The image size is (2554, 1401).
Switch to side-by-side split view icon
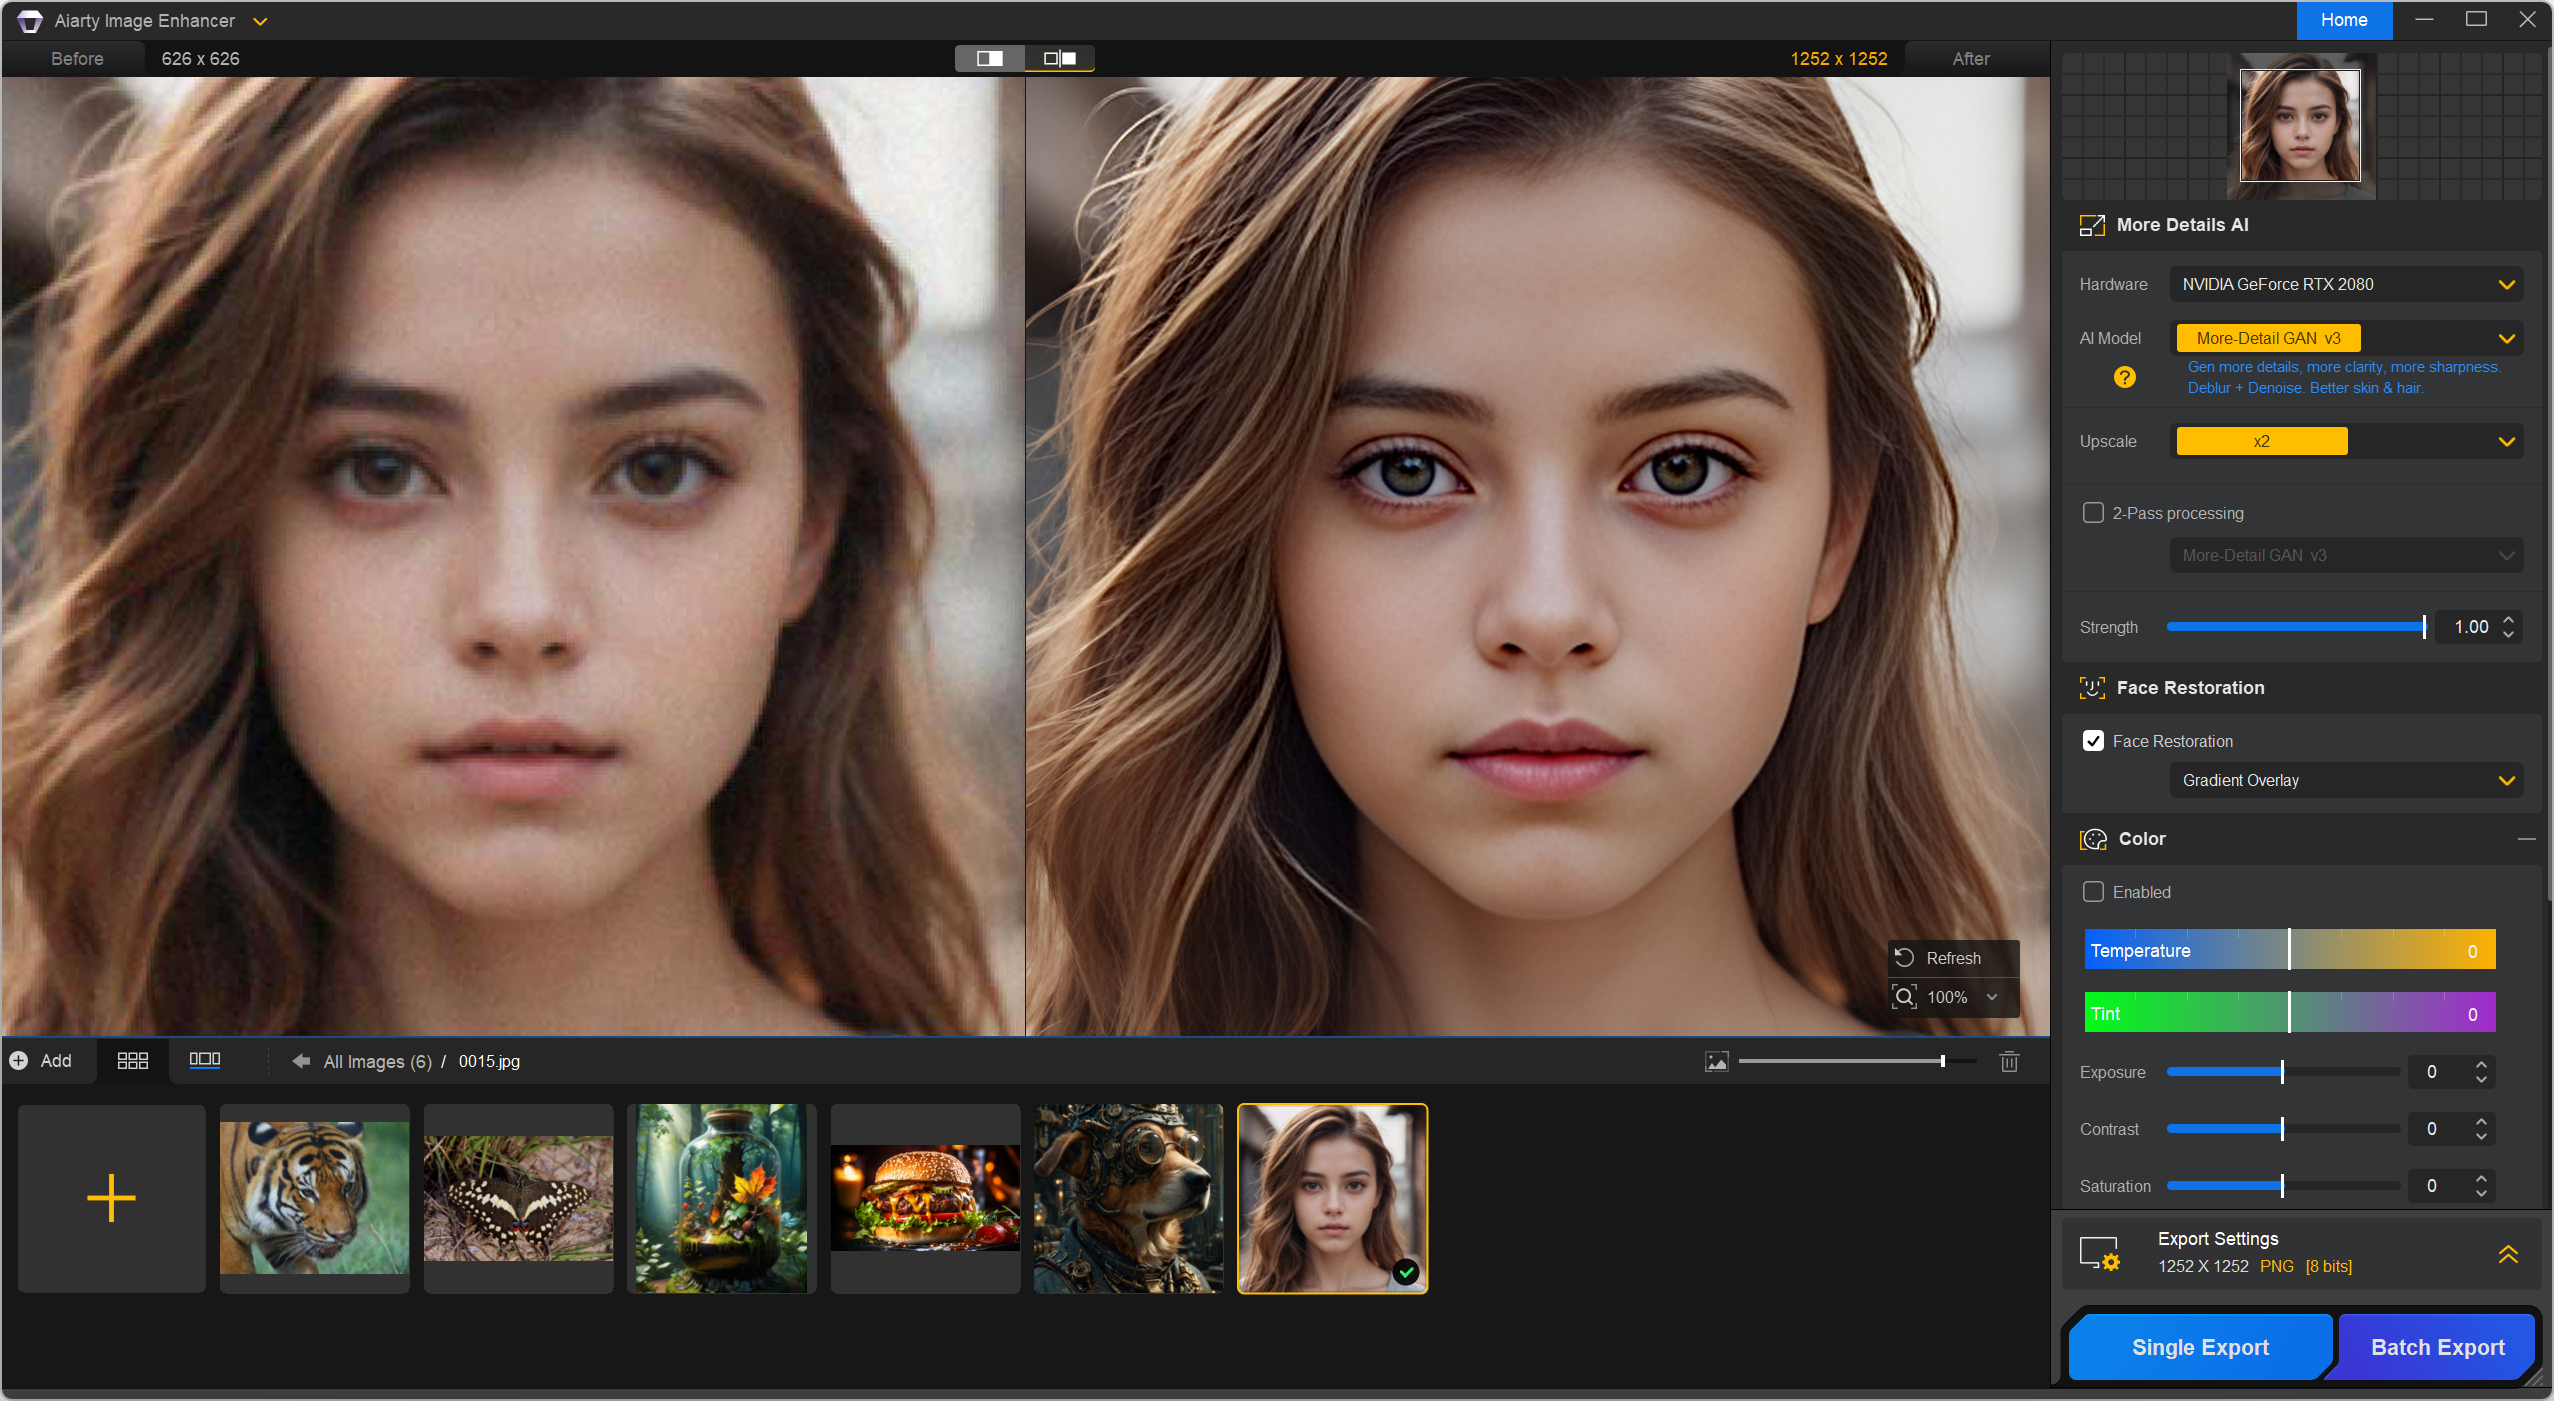click(1059, 58)
